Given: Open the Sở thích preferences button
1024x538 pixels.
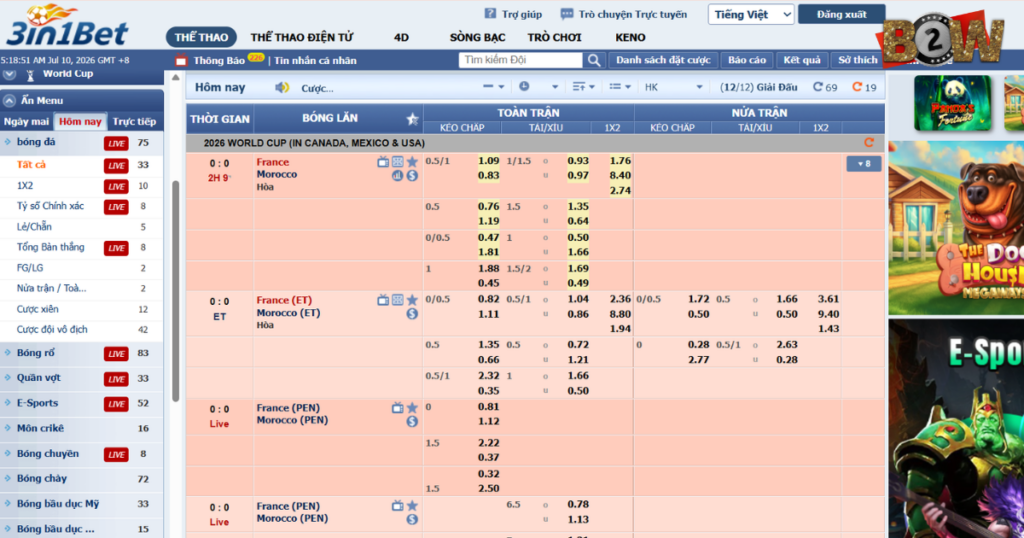Looking at the screenshot, I should coord(857,60).
